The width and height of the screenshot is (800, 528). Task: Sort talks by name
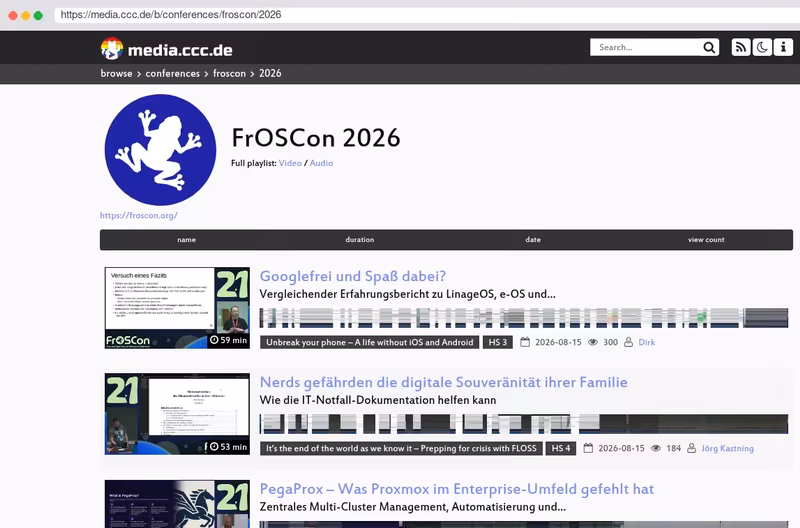[186, 240]
